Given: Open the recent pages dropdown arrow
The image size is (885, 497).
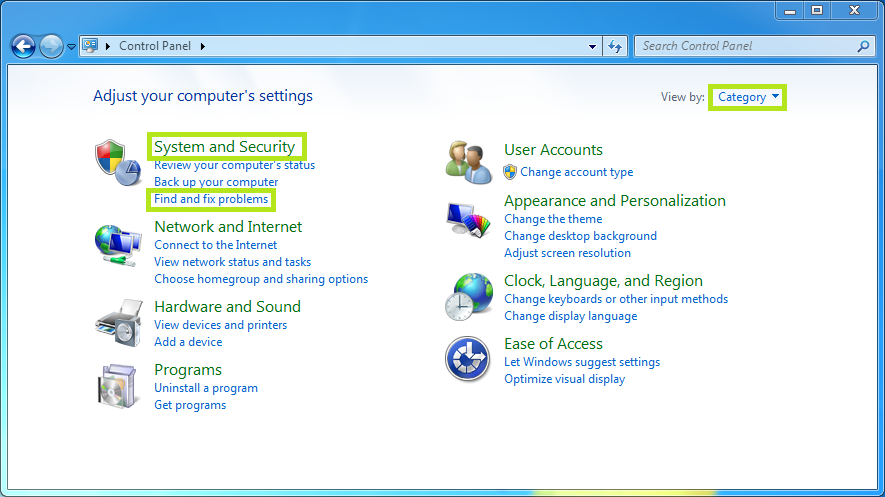Looking at the screenshot, I should click(72, 47).
